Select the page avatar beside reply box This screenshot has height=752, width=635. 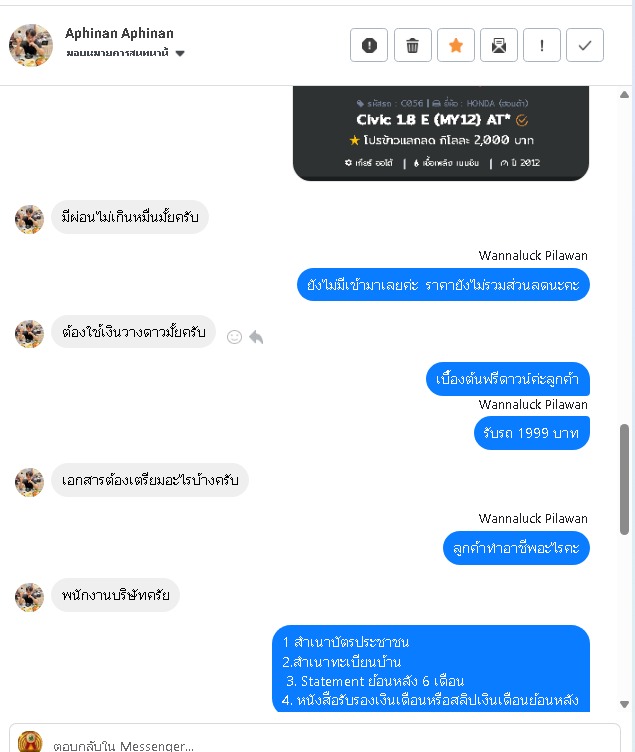[x=30, y=741]
